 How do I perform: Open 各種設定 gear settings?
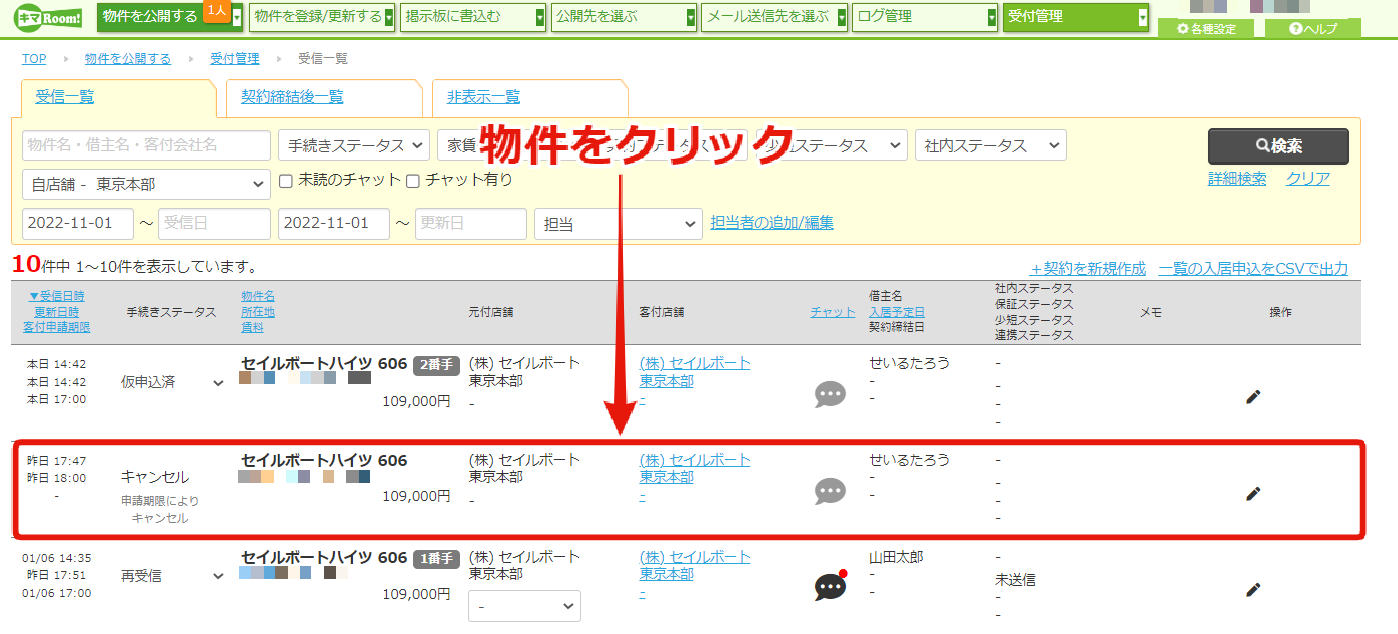click(x=1207, y=29)
